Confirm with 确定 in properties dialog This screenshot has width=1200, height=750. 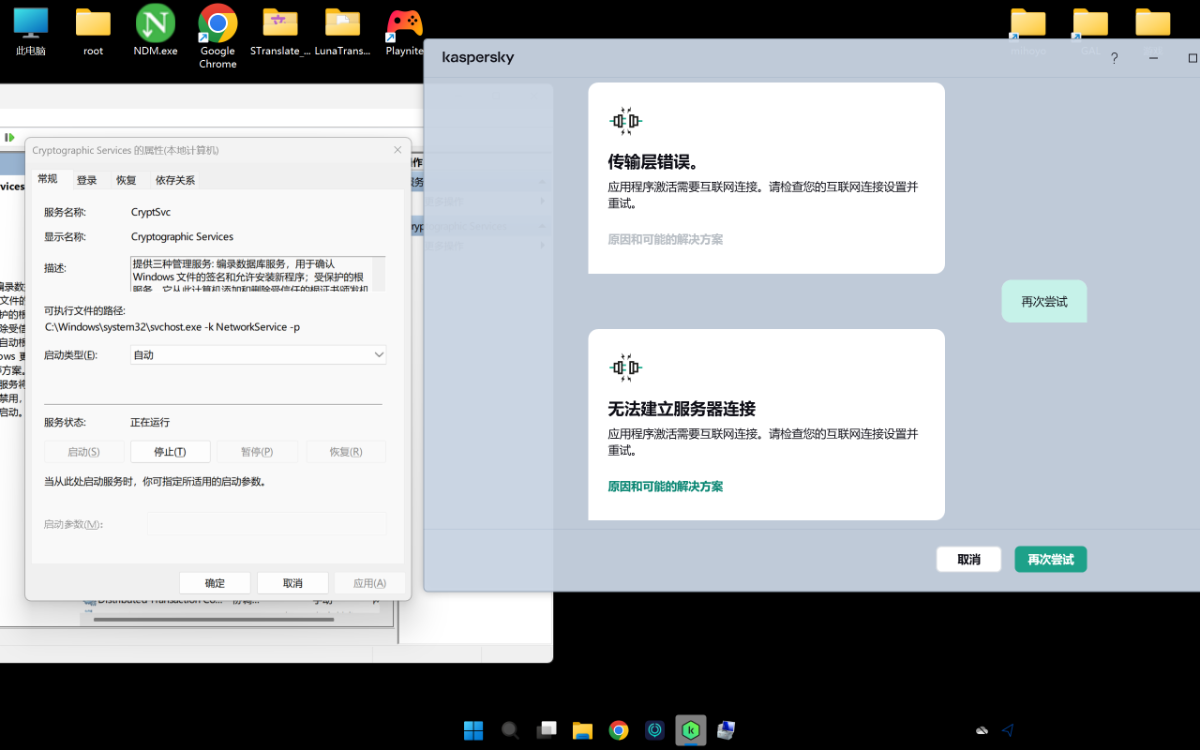tap(215, 583)
